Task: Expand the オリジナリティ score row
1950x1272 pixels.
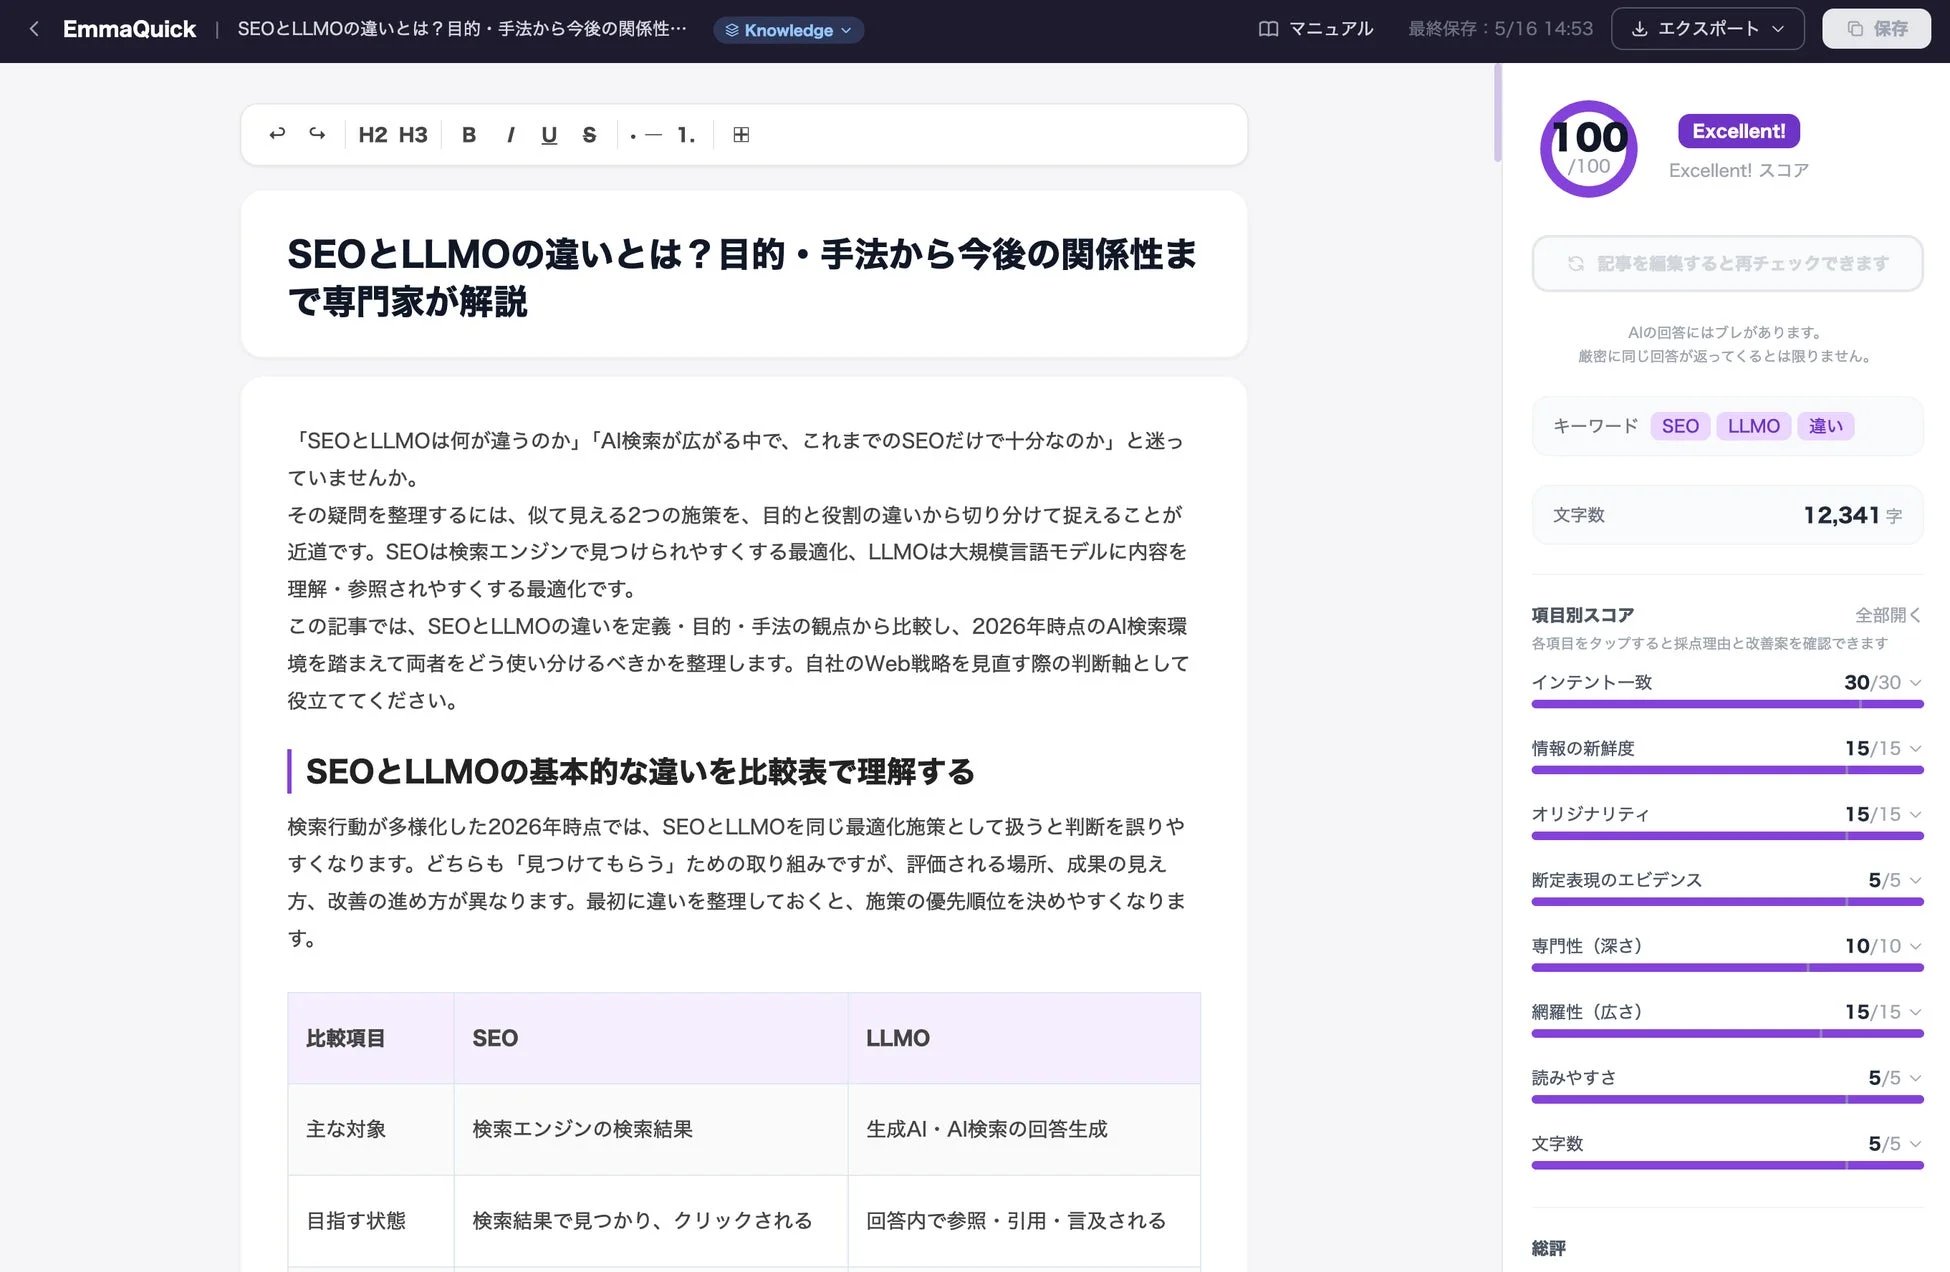Action: [1727, 815]
